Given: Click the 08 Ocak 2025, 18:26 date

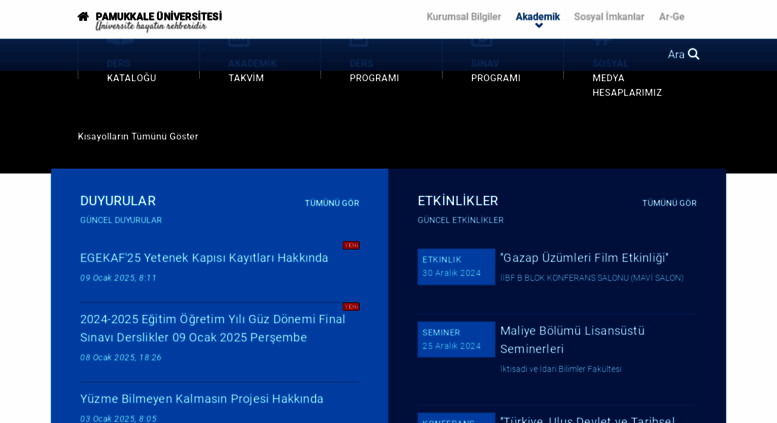Looking at the screenshot, I should click(x=120, y=357).
